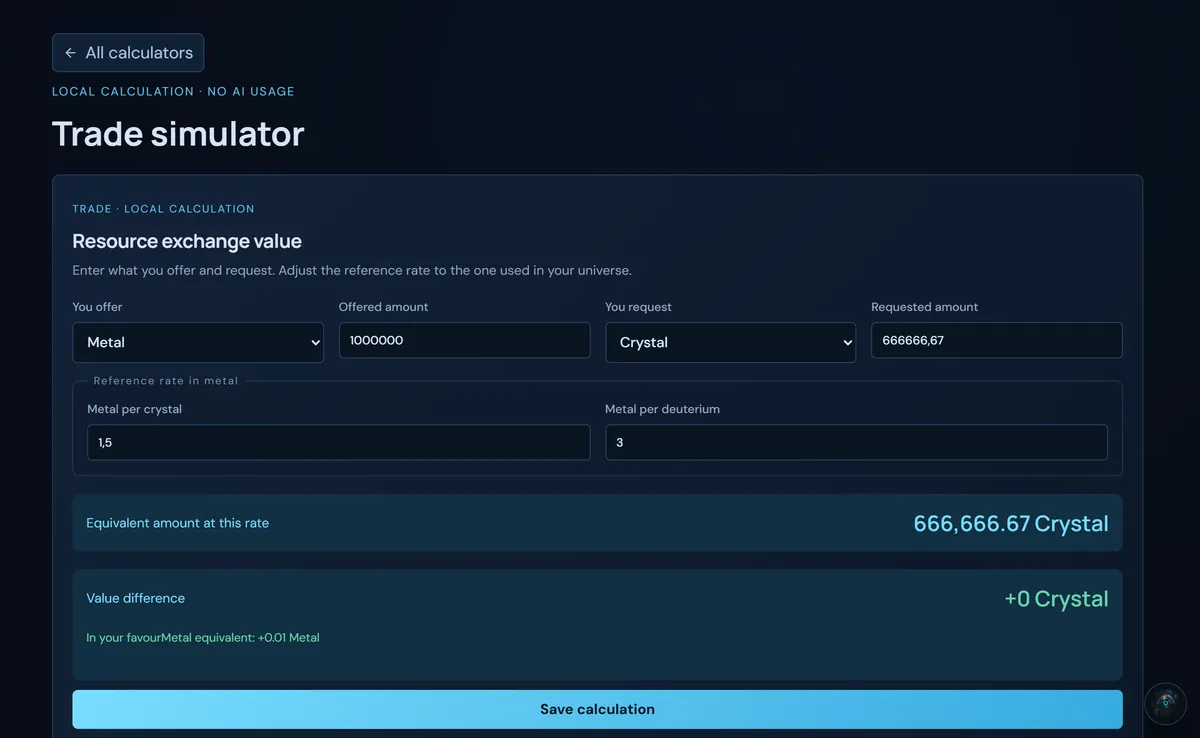Image resolution: width=1200 pixels, height=738 pixels.
Task: Click the Requested amount input field
Action: pos(997,340)
